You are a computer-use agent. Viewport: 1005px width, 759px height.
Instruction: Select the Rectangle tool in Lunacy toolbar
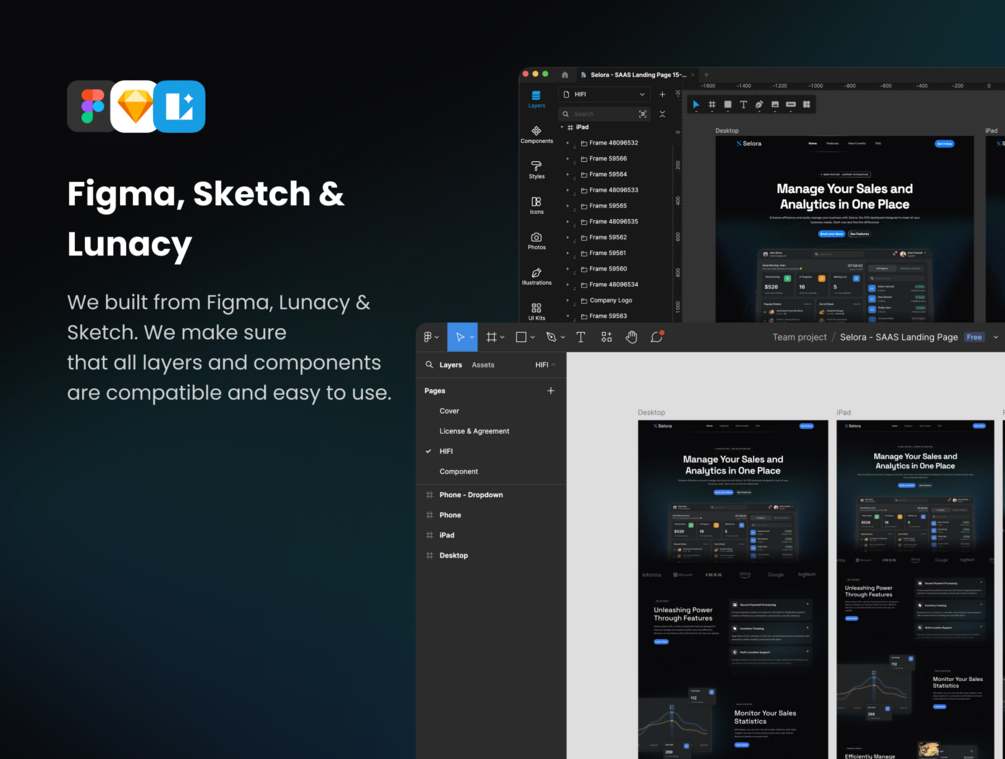727,104
